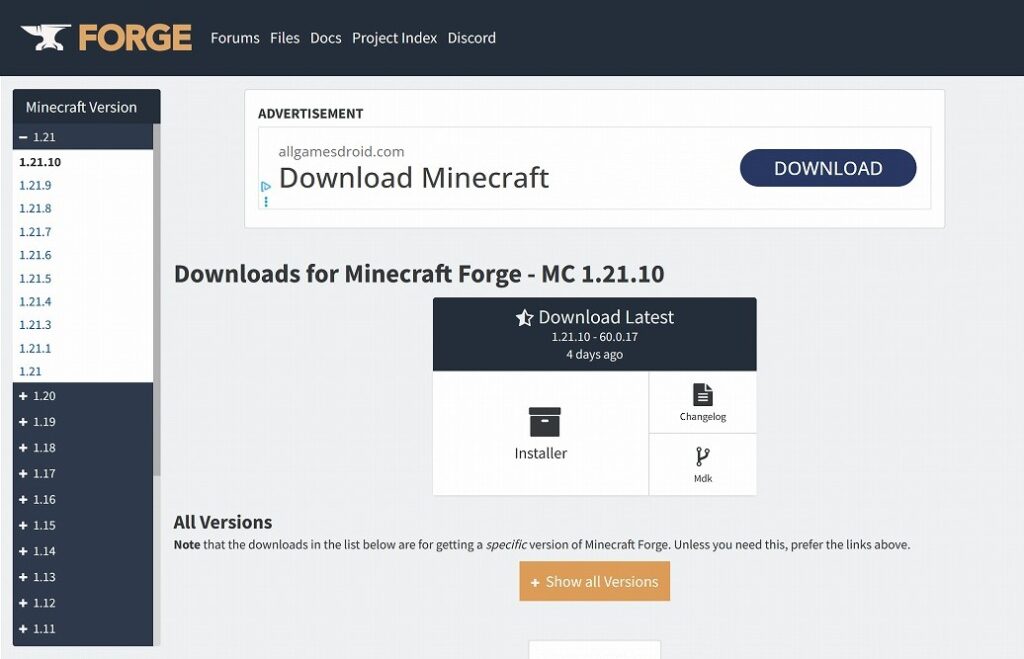Image resolution: width=1024 pixels, height=659 pixels.
Task: Open the Changelog document icon
Action: (x=703, y=394)
